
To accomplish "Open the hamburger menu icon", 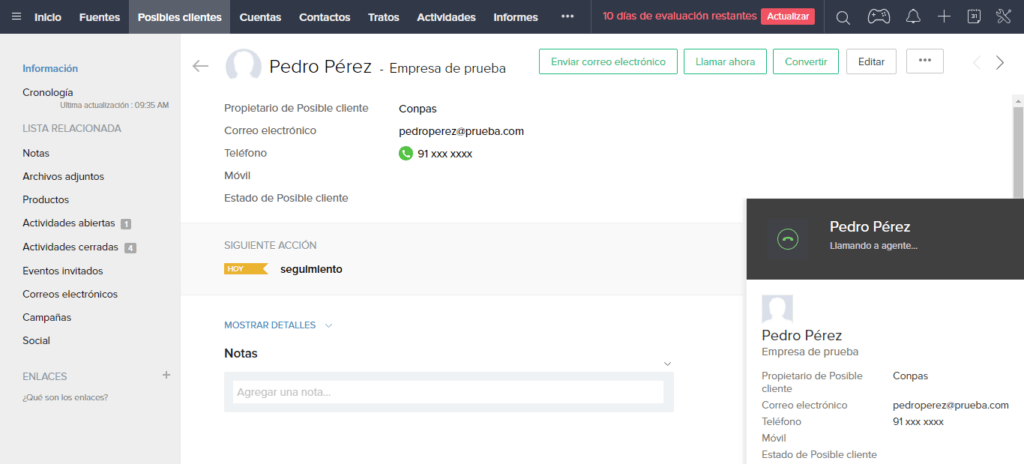I will [x=16, y=17].
